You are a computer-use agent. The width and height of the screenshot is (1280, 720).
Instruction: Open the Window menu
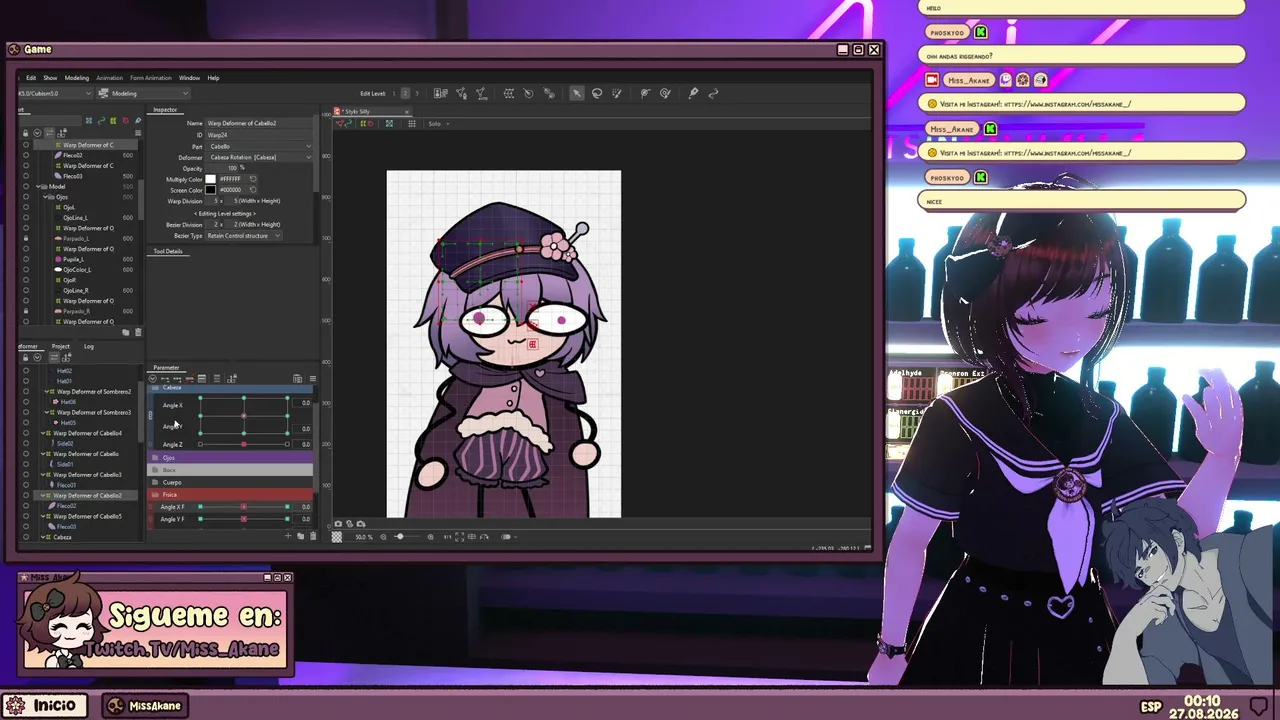point(189,77)
